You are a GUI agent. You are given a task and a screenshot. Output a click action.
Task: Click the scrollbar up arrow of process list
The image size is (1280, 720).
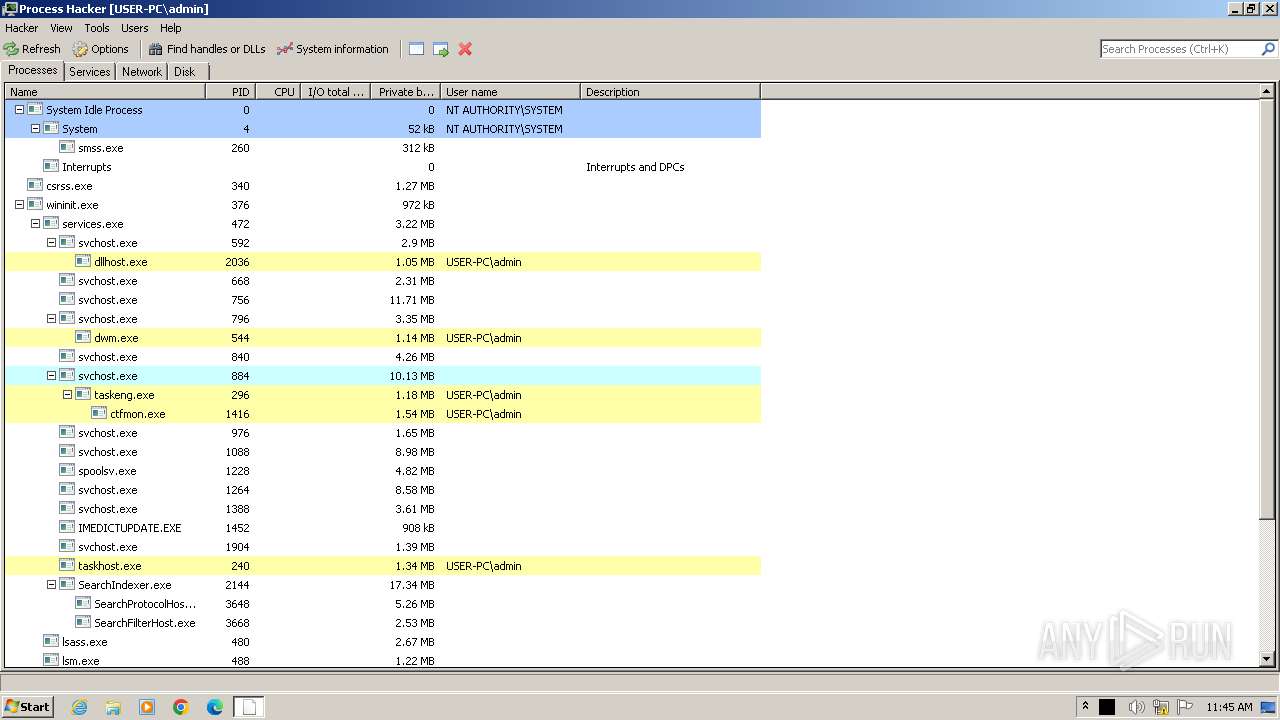point(1267,92)
